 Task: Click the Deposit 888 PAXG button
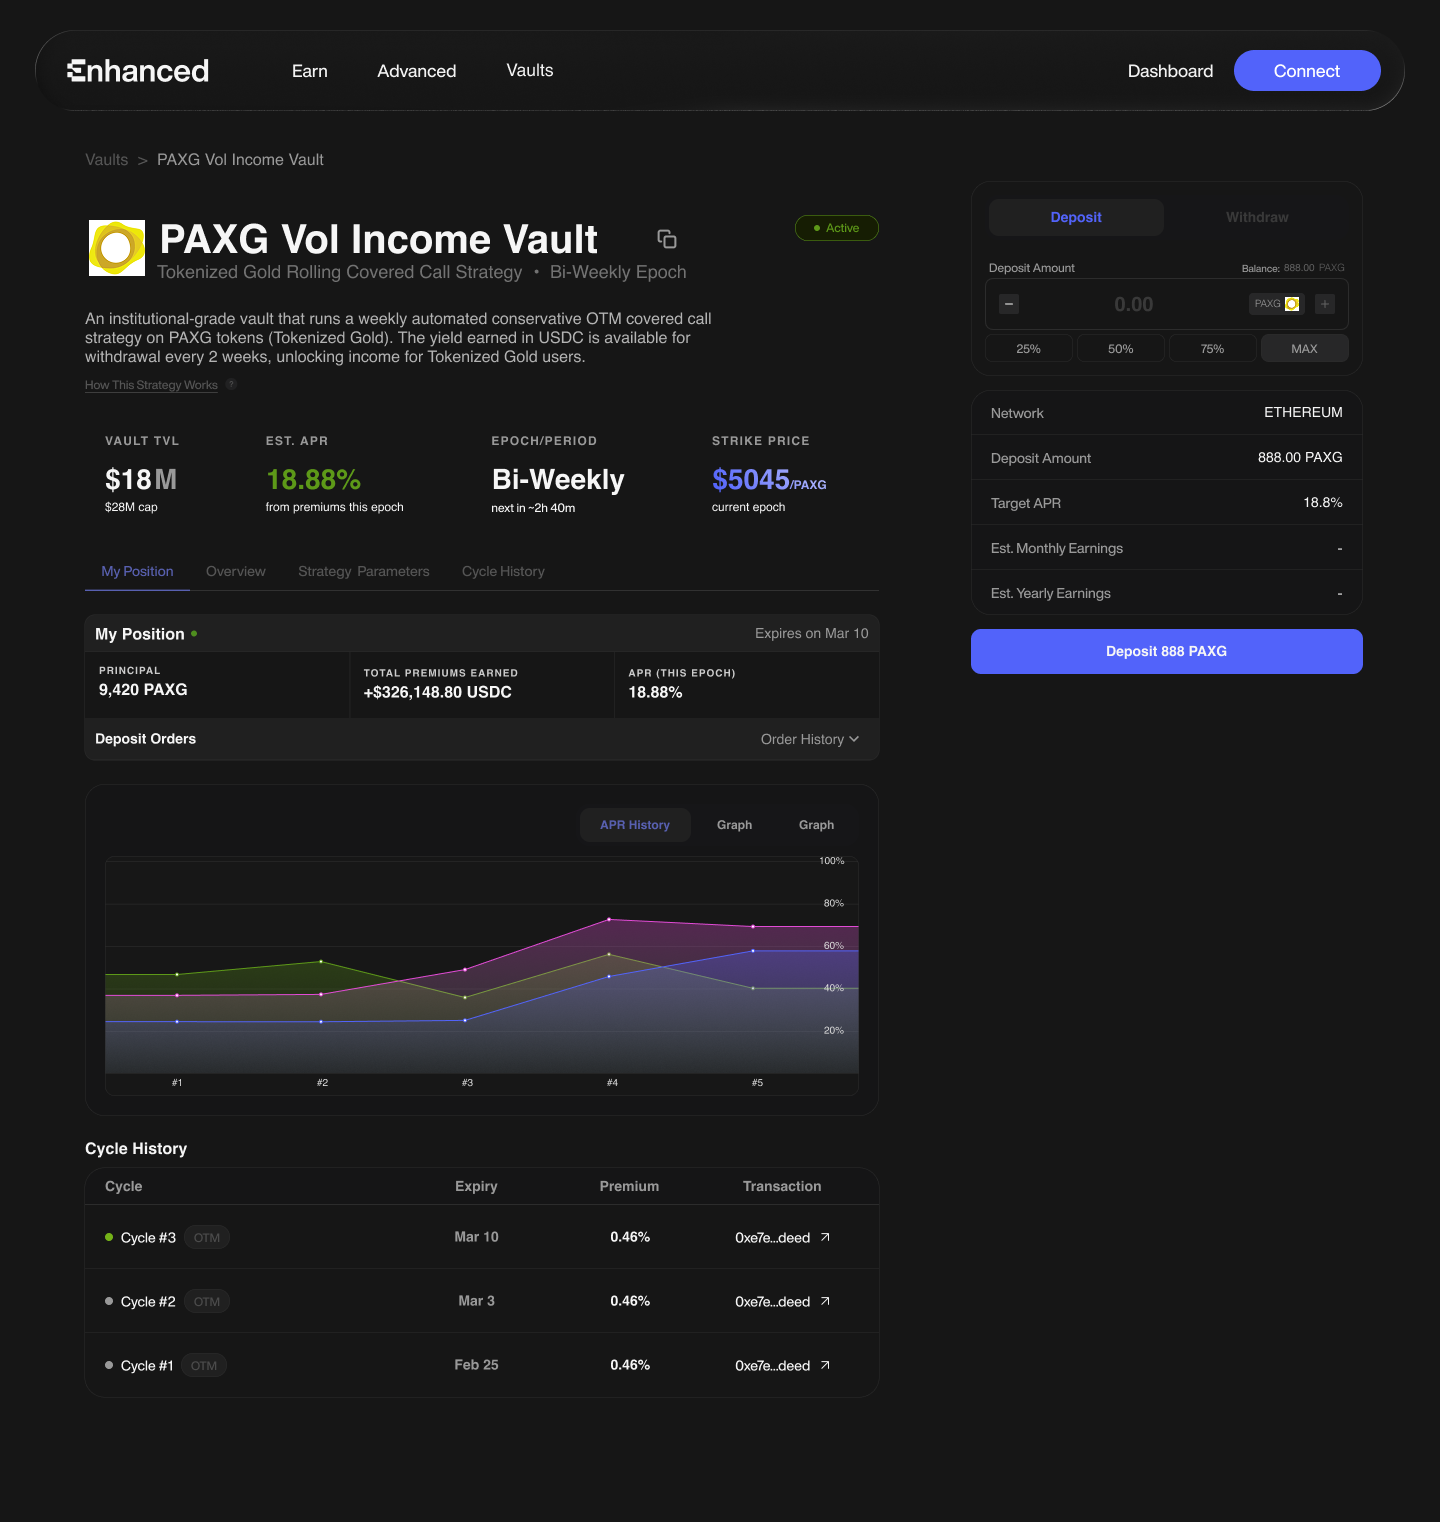coord(1166,651)
